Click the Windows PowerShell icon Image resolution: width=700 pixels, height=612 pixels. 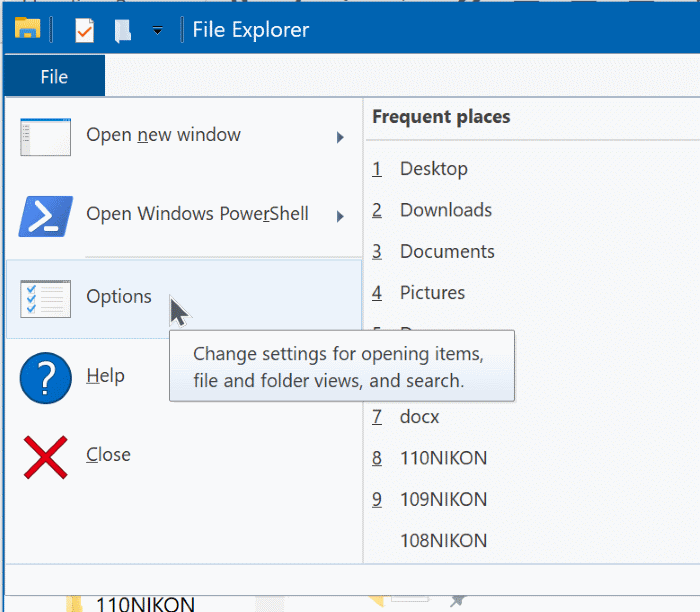point(46,216)
